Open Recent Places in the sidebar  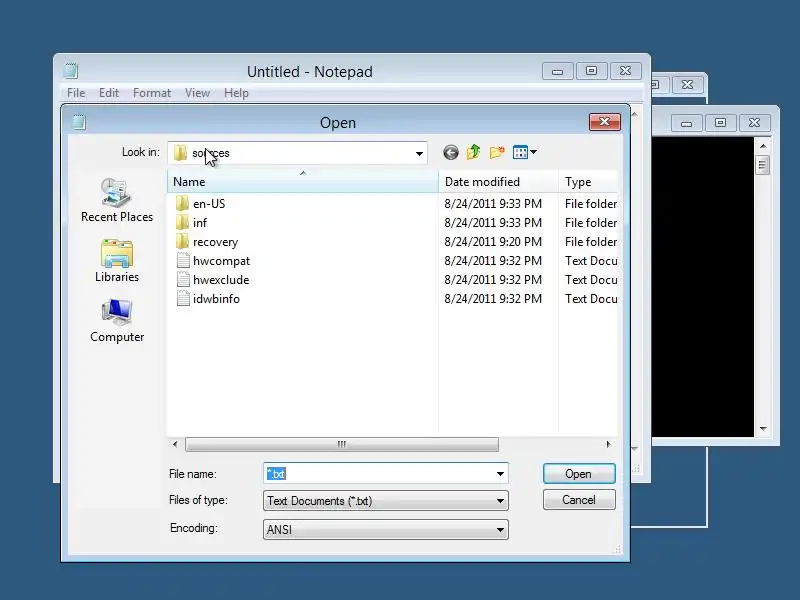click(117, 201)
